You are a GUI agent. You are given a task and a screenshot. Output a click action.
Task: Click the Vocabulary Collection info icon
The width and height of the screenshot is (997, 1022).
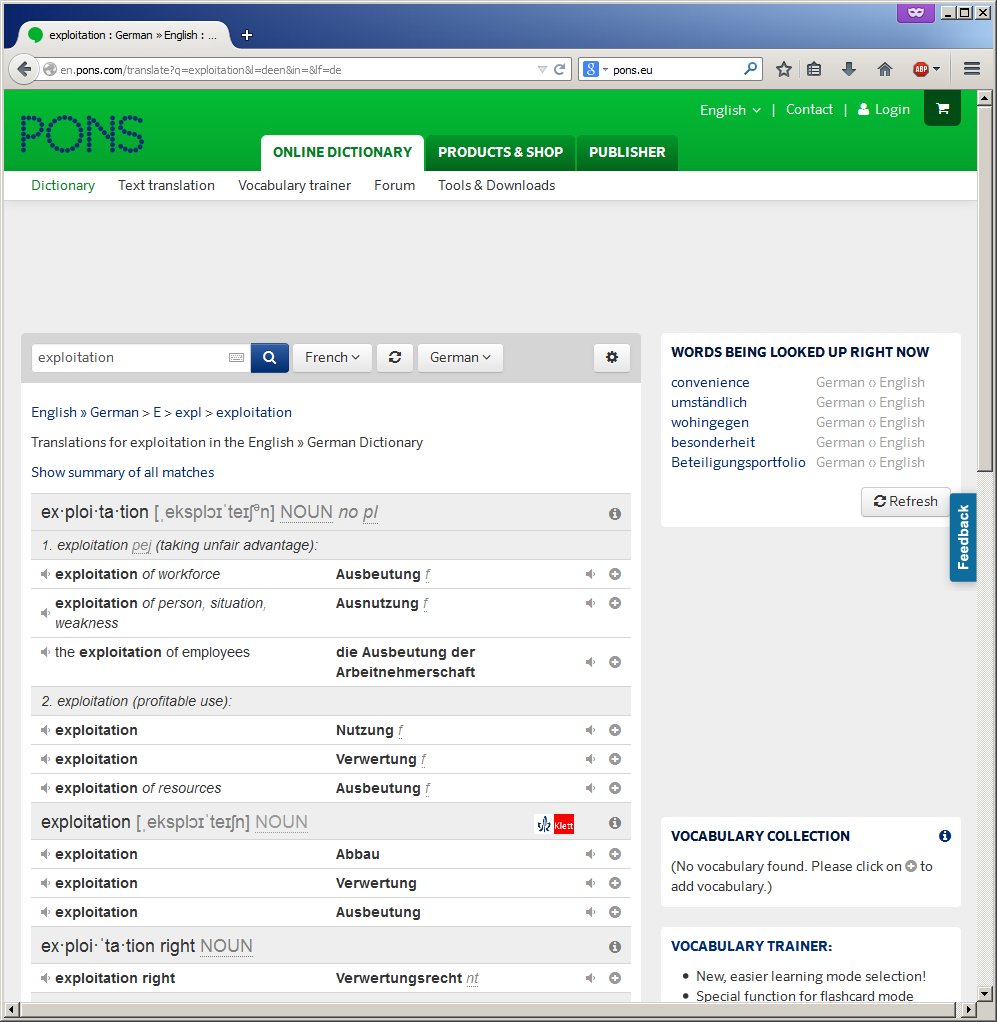coord(945,836)
